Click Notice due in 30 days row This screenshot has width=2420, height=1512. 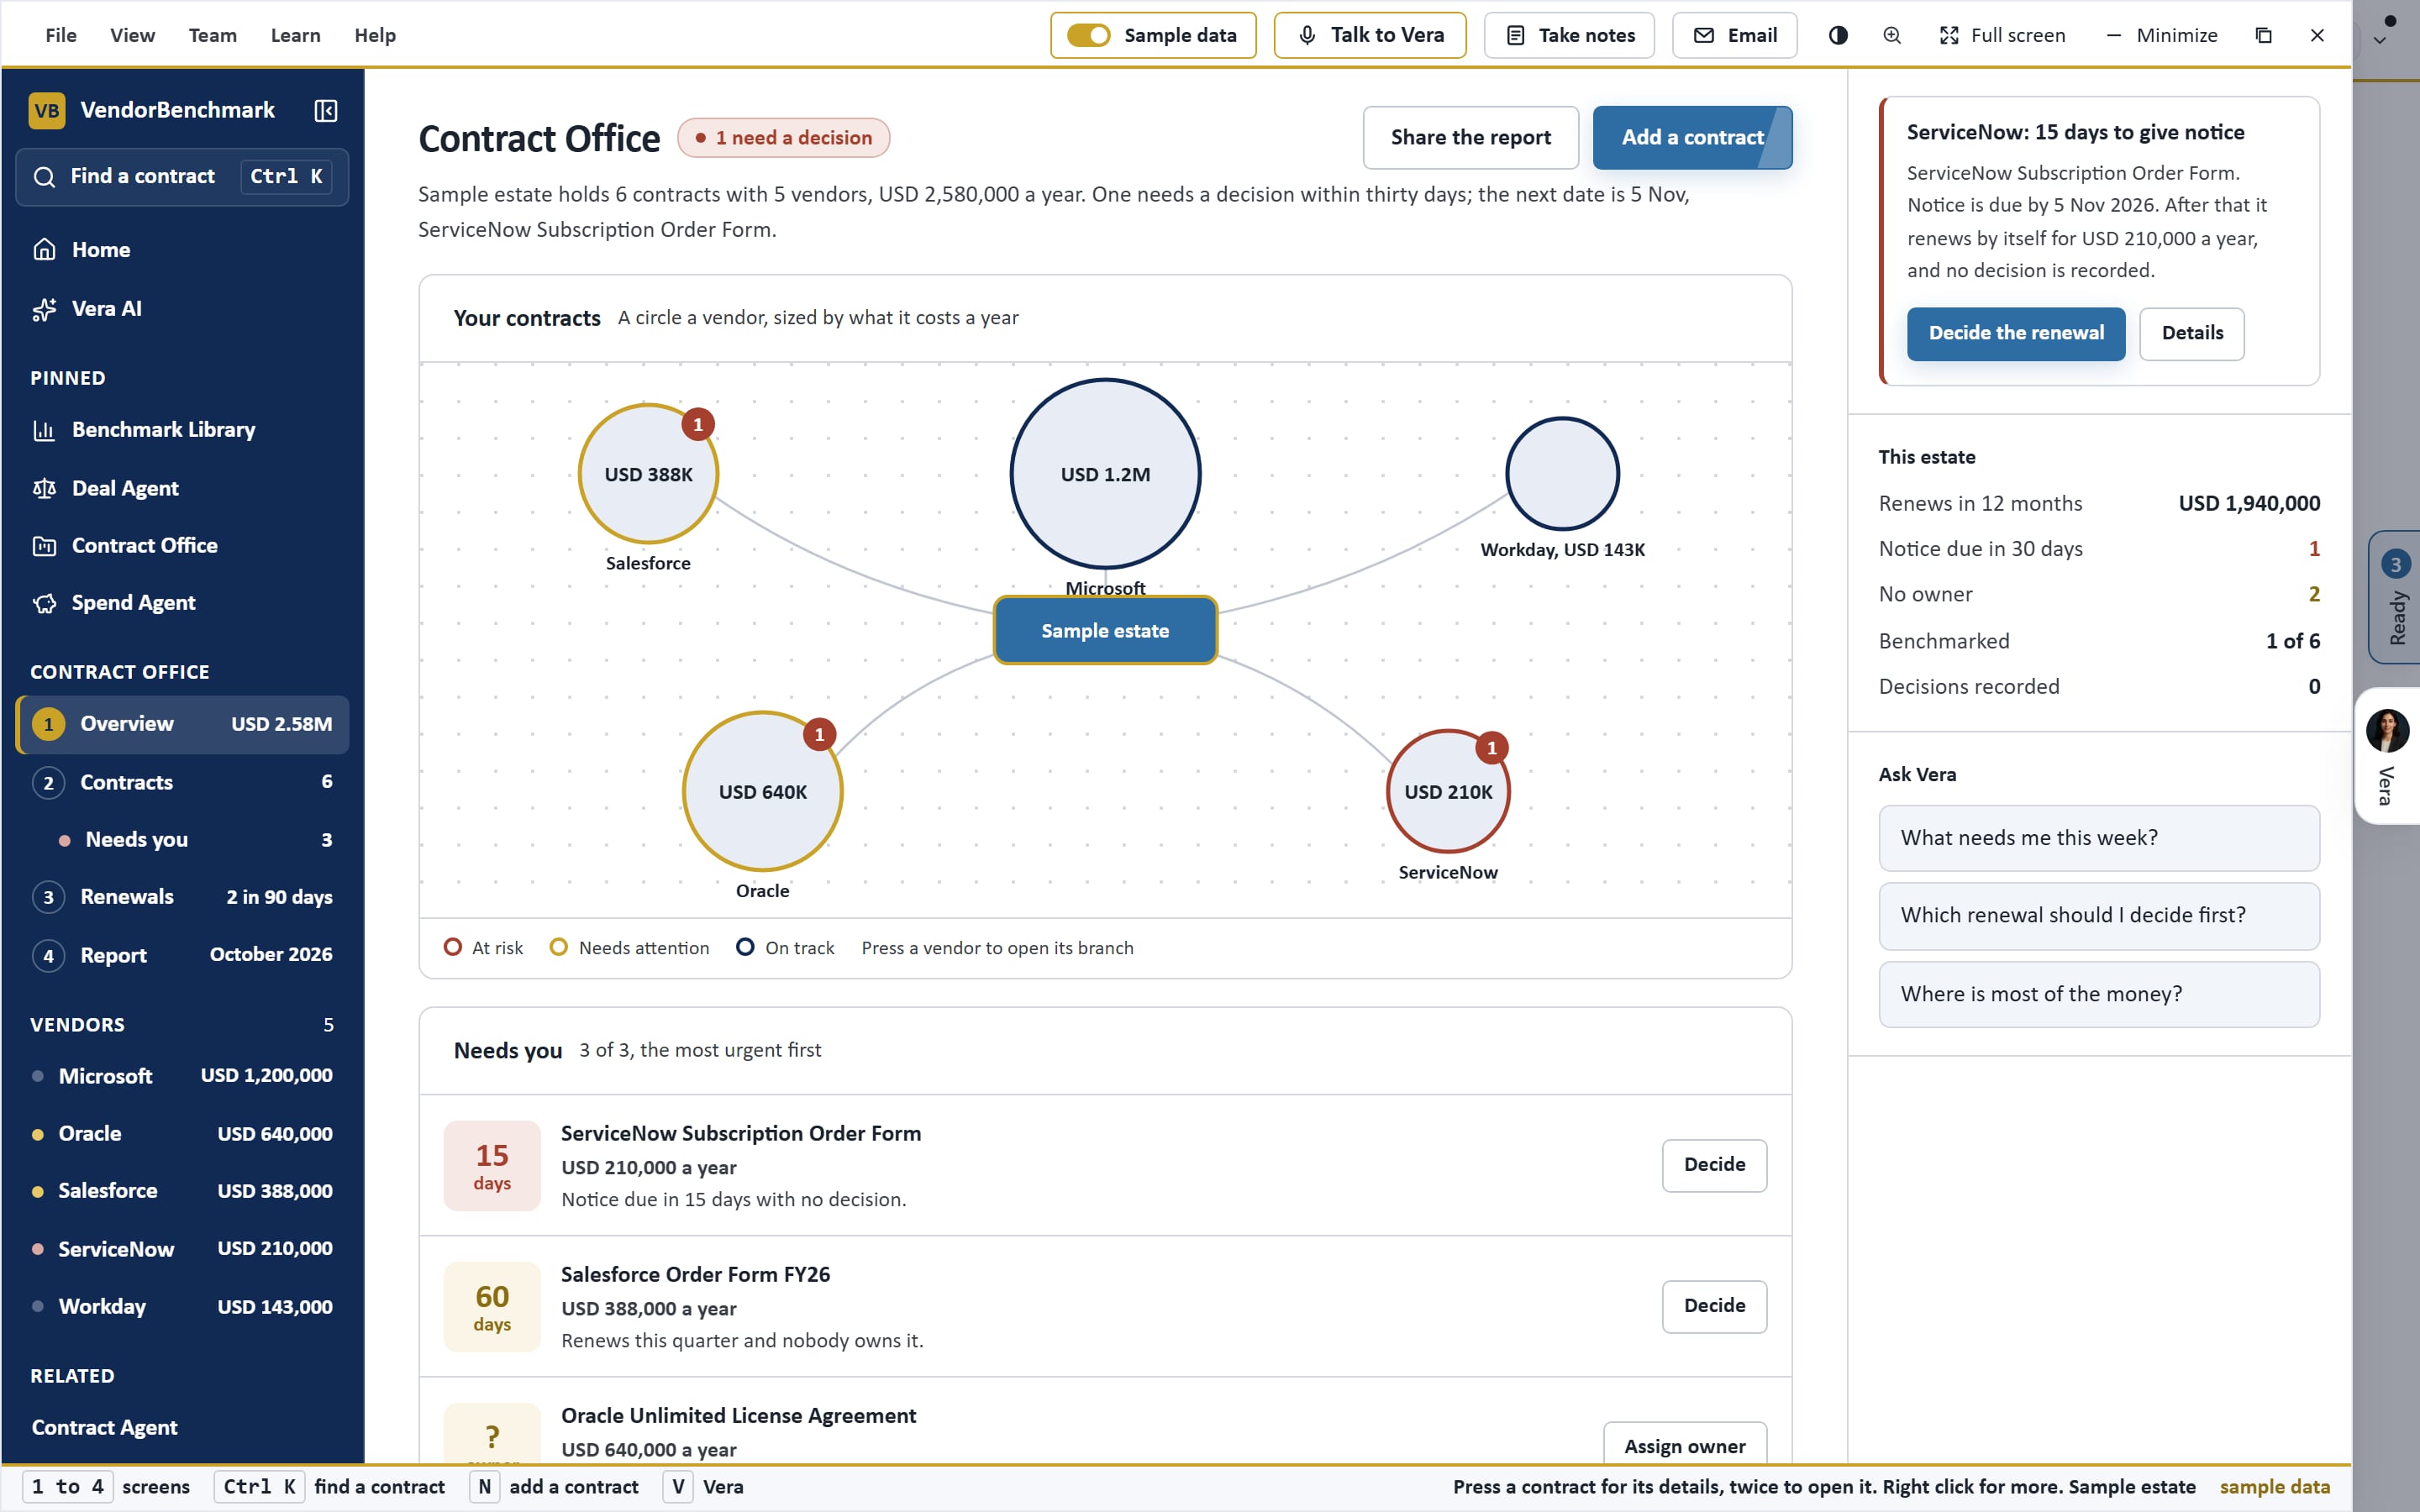click(2099, 549)
